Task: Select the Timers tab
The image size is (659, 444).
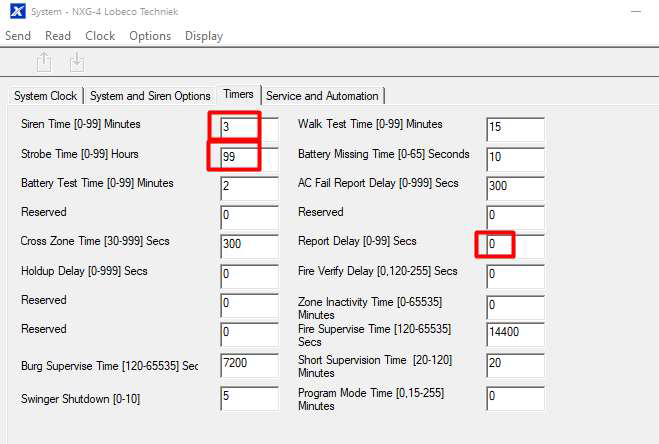Action: coord(238,94)
